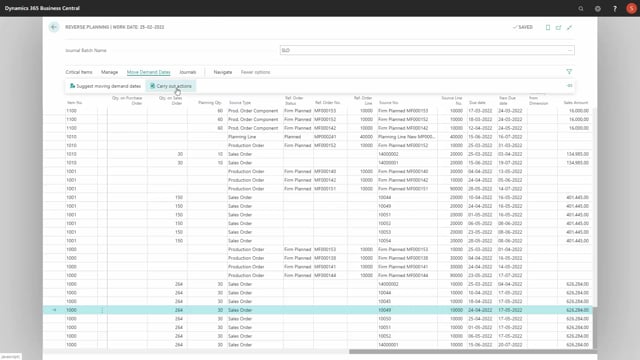Image resolution: width=640 pixels, height=360 pixels.
Task: Open the Navigate menu
Action: [223, 72]
